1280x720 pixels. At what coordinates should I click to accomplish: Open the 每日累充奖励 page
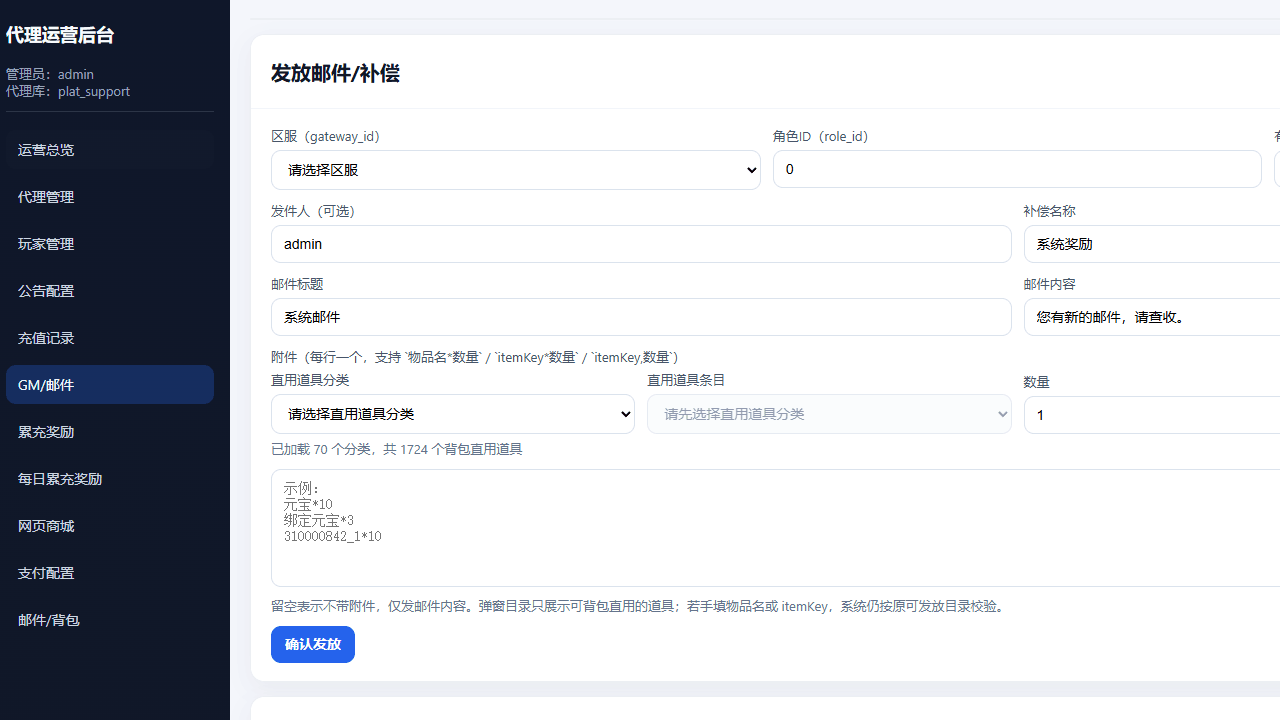(60, 479)
